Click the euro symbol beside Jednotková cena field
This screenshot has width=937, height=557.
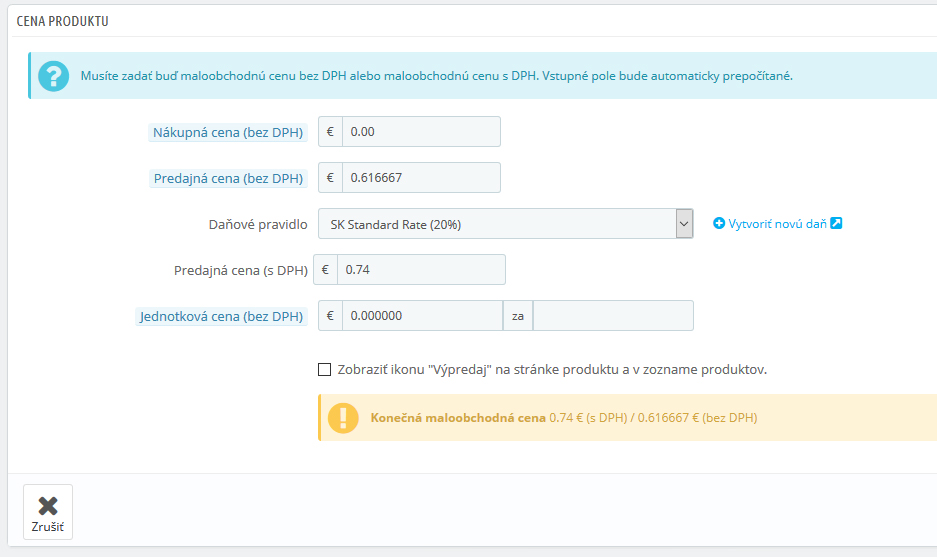coord(330,316)
